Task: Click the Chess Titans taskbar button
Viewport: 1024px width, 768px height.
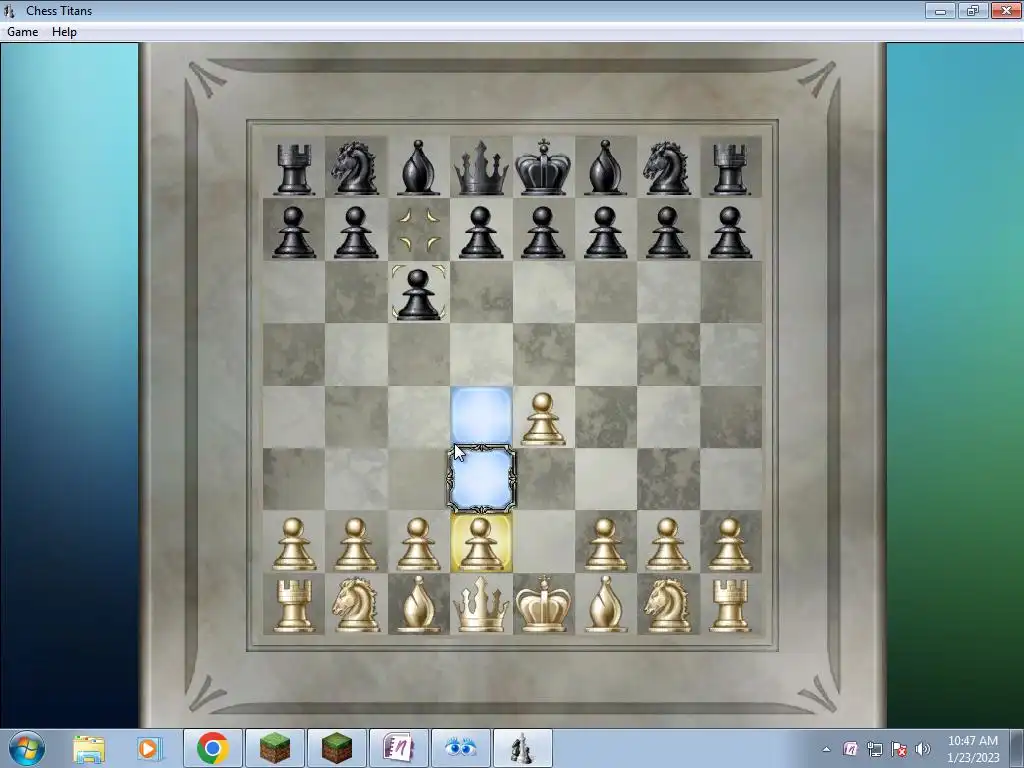Action: coord(522,748)
